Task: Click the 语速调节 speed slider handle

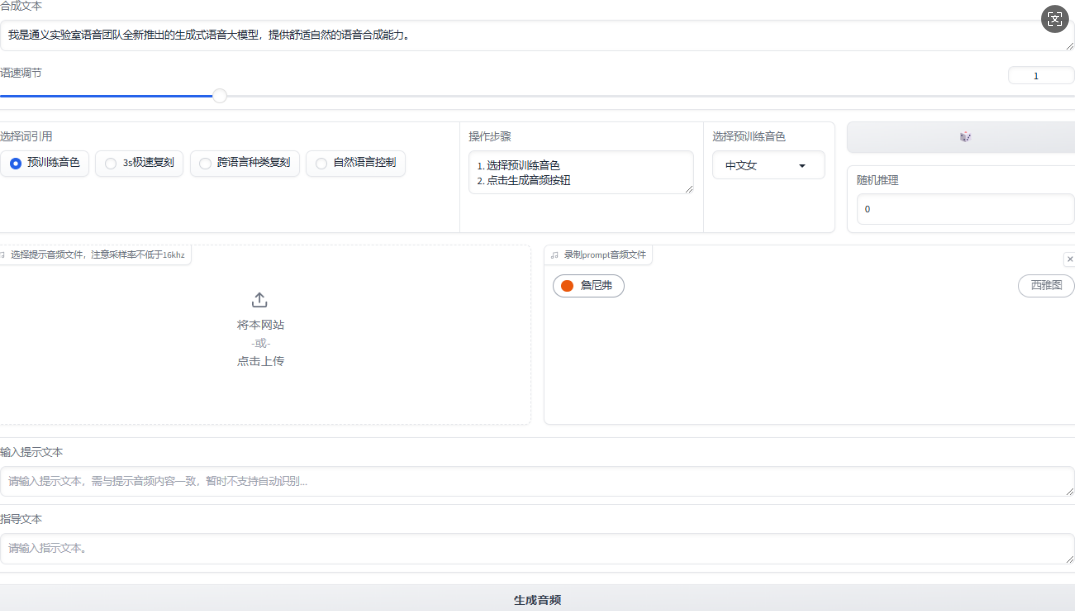Action: [220, 95]
